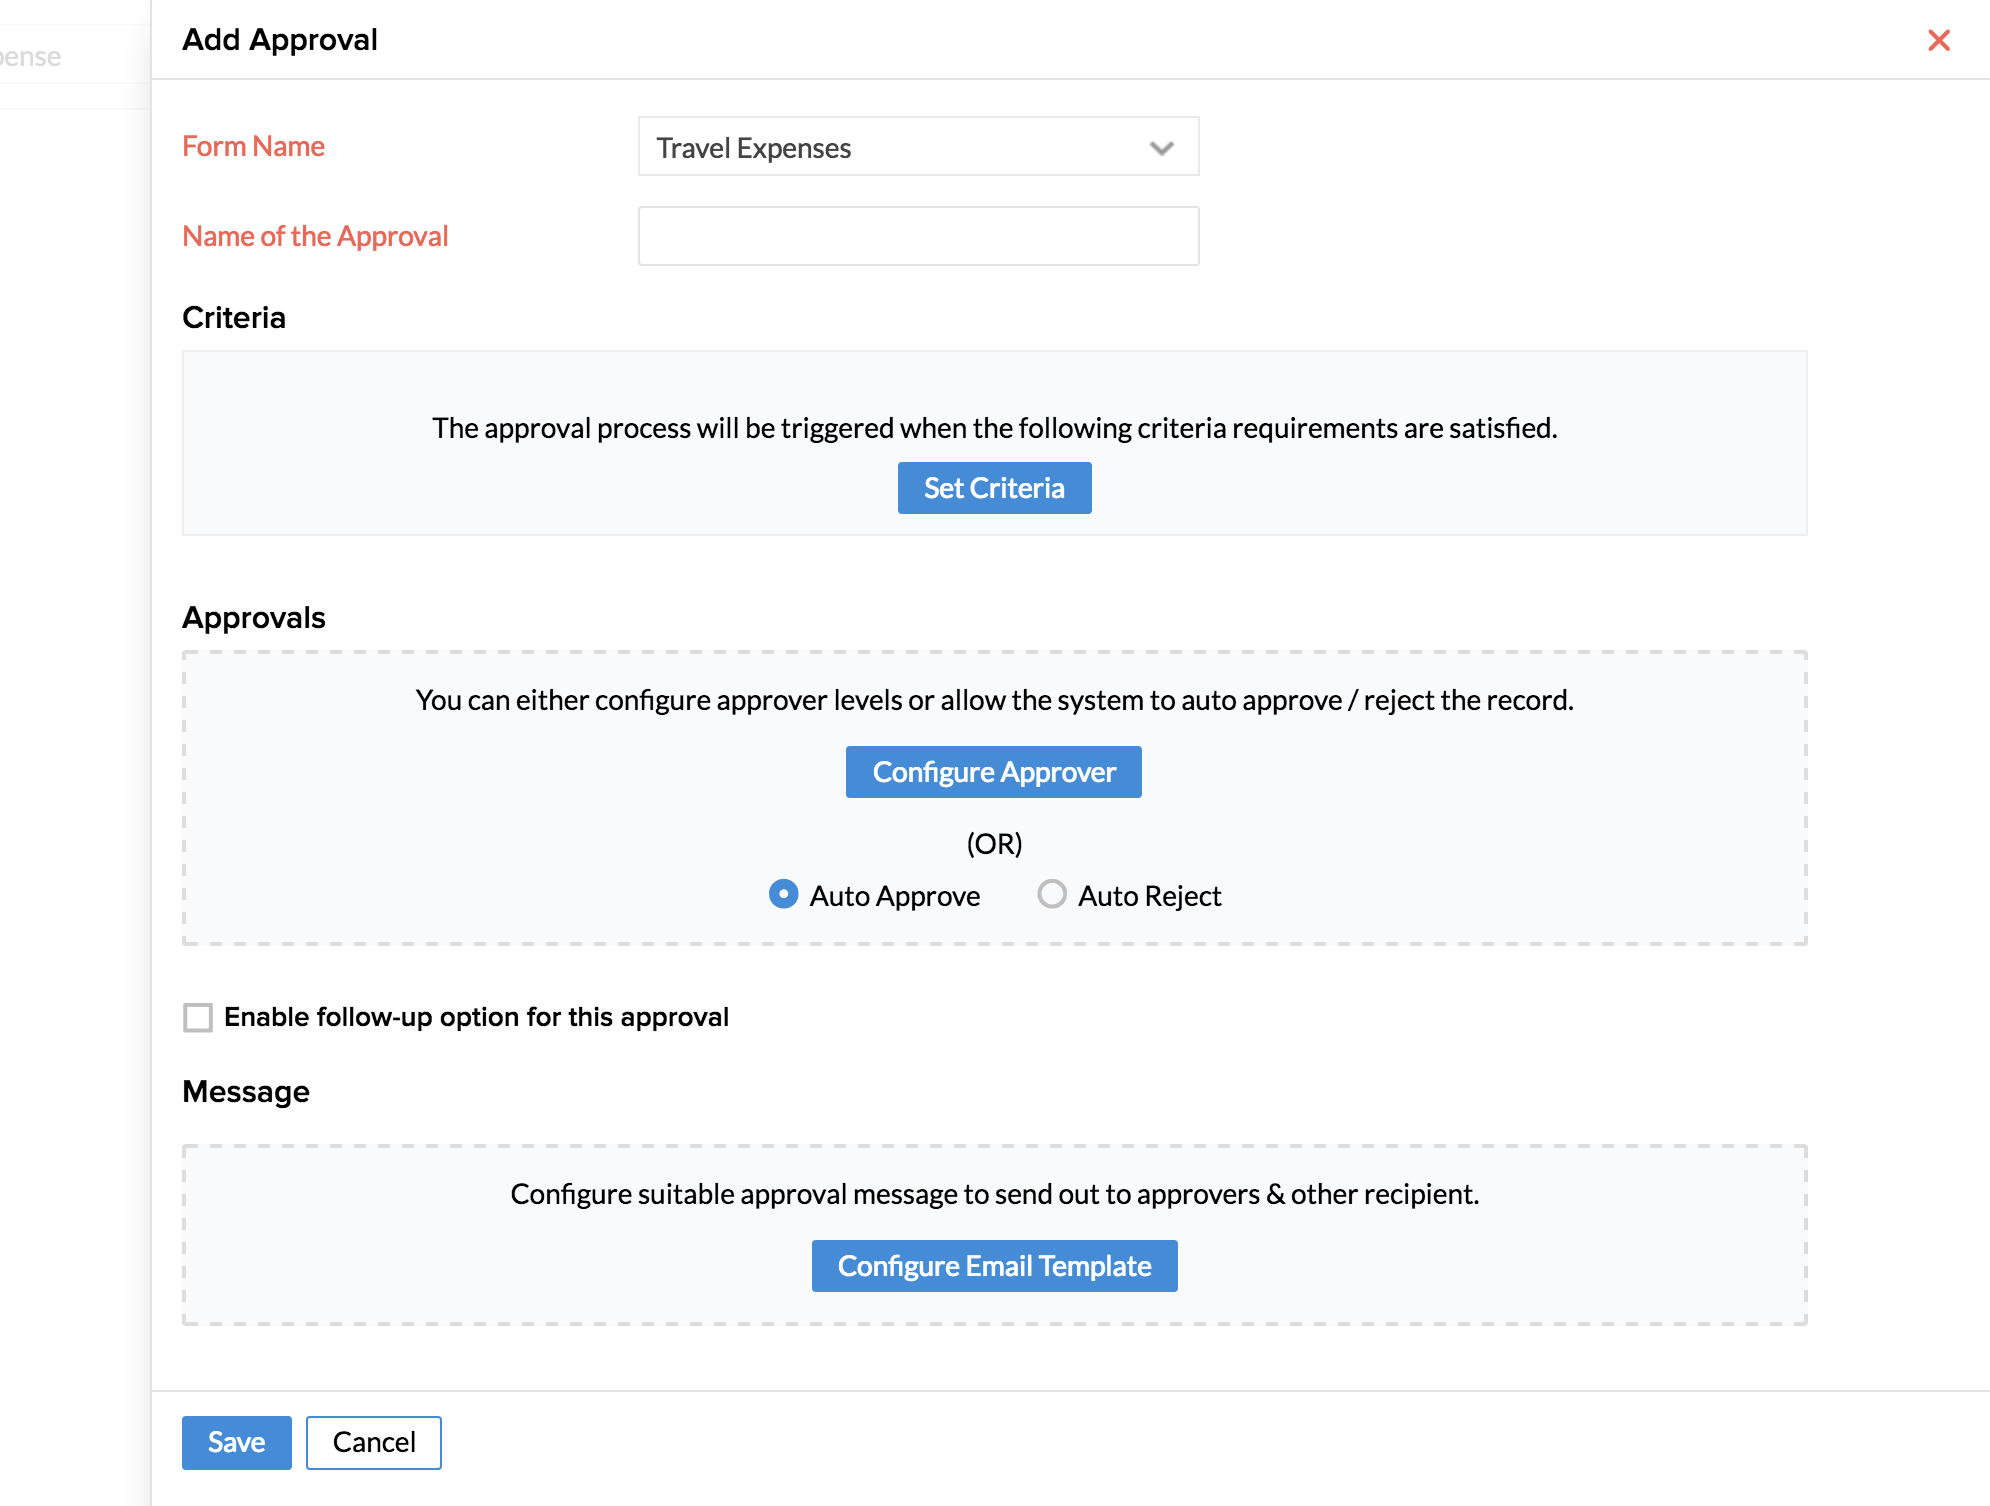Open the Form Name dropdown
The height and width of the screenshot is (1506, 1990).
point(917,147)
